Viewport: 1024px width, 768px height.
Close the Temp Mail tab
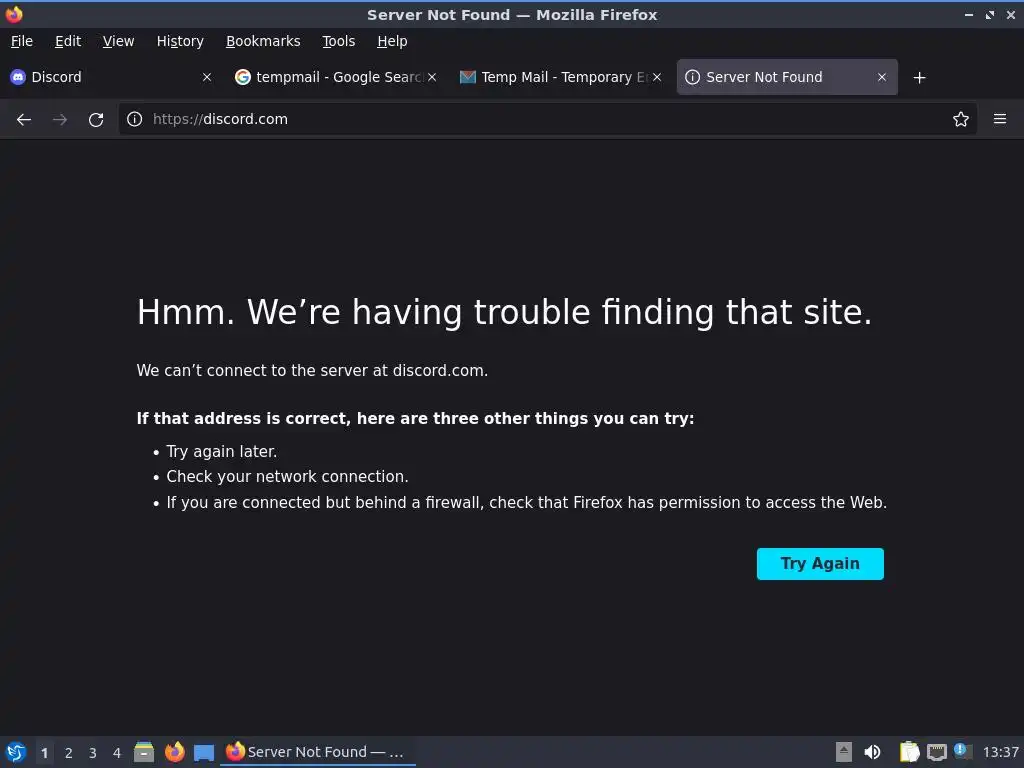[657, 77]
